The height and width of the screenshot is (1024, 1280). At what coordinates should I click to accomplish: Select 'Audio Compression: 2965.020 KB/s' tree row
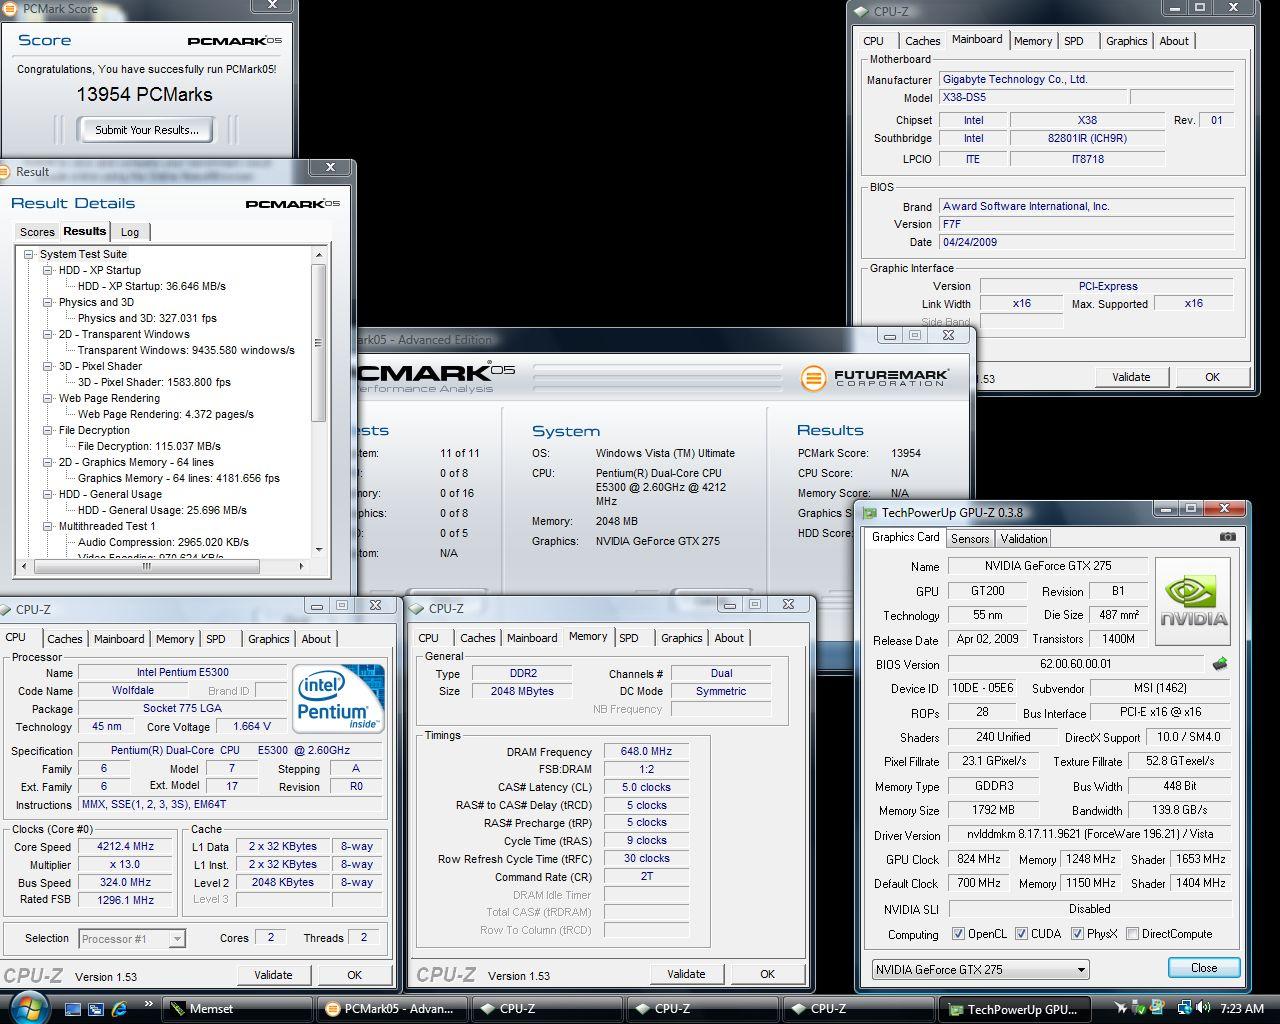click(163, 542)
